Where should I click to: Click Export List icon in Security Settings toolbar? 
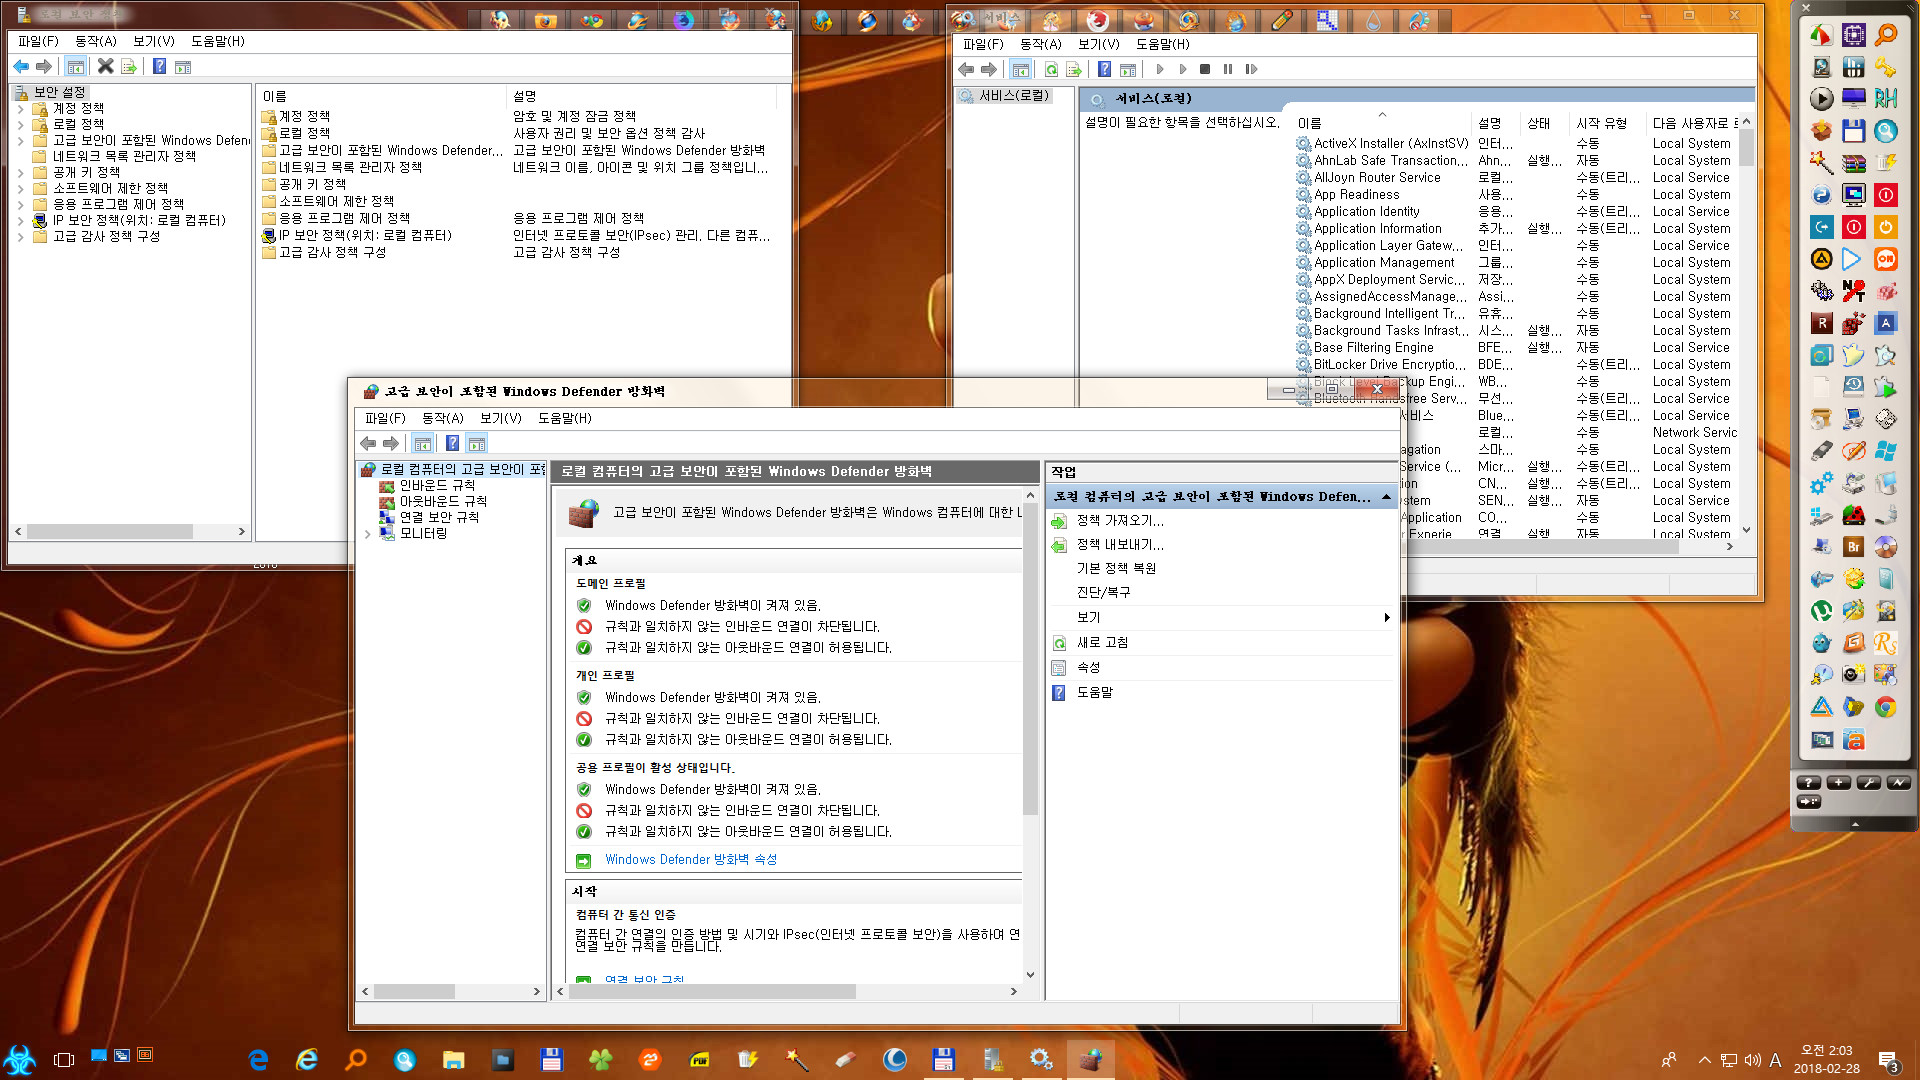tap(129, 66)
